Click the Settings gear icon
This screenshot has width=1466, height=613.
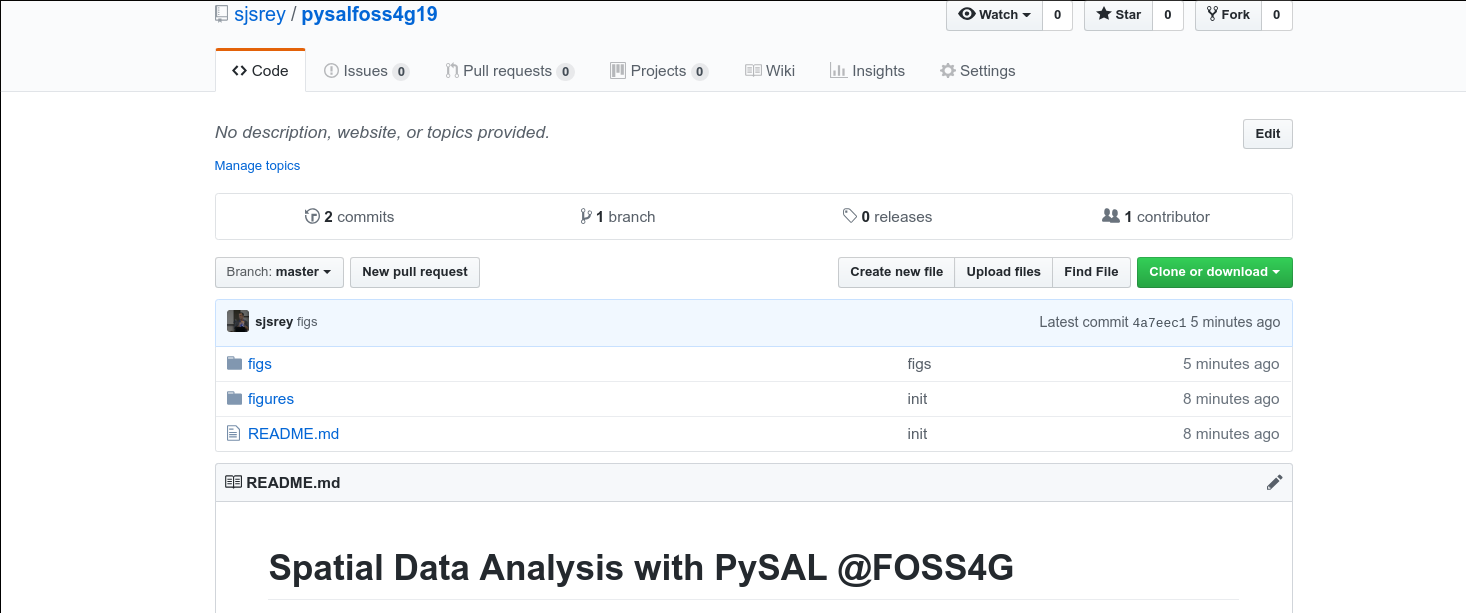948,71
